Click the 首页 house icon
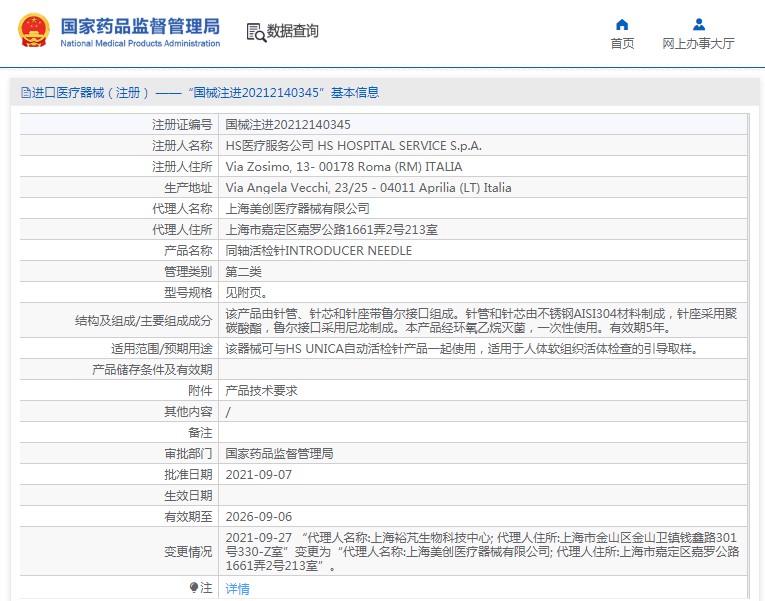The height and width of the screenshot is (601, 765). tap(622, 24)
